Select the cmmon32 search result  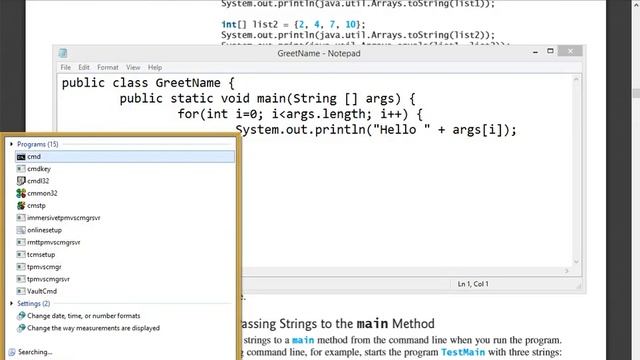(125, 193)
